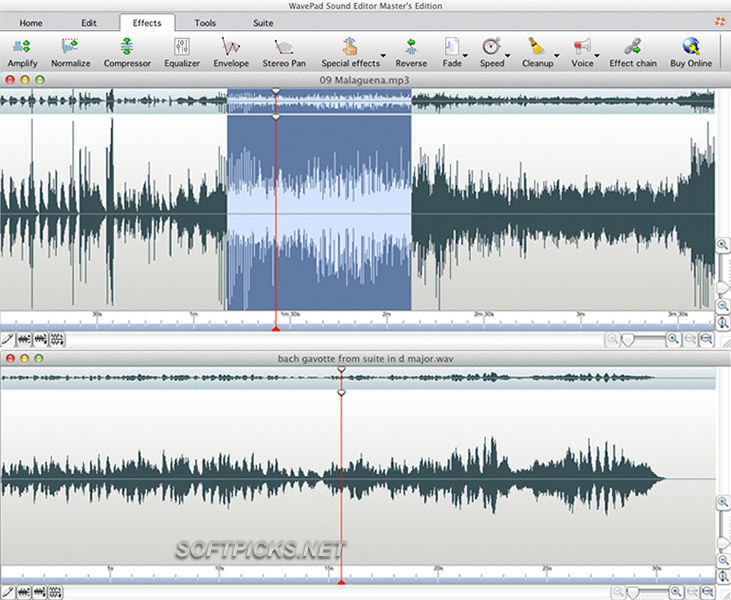Click the 1m mark on Malaguena time ruler

tap(193, 315)
